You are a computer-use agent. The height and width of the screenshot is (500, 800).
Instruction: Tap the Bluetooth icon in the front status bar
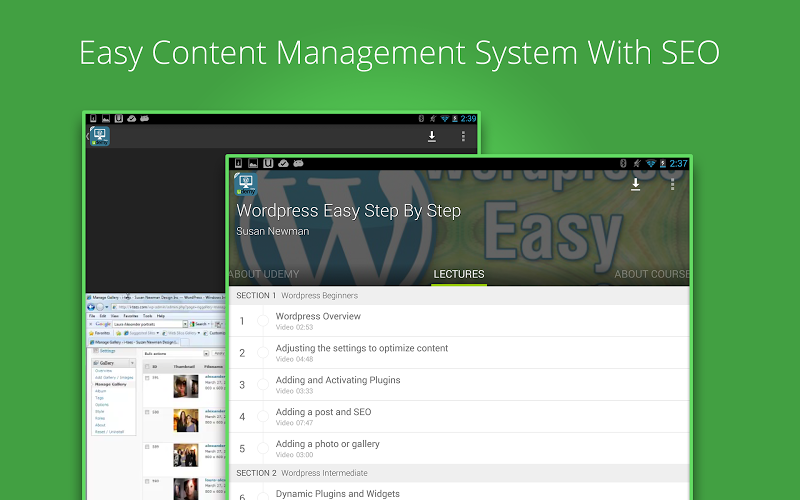point(621,163)
